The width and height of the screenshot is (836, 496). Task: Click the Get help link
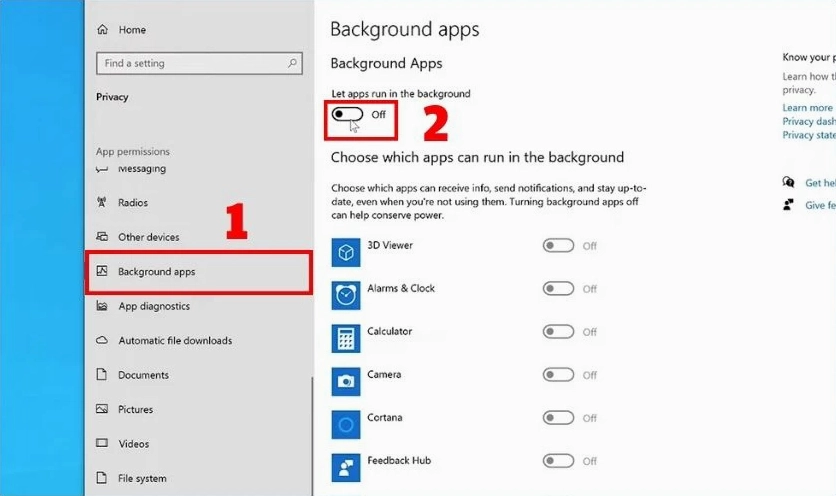(820, 183)
